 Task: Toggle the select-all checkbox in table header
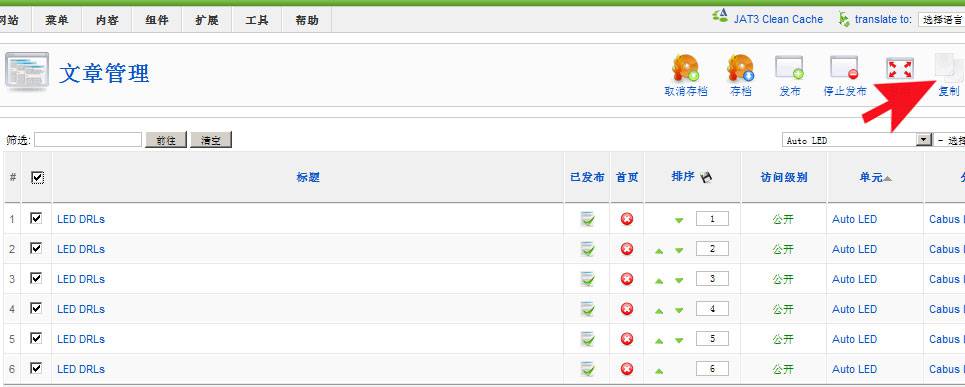(x=37, y=177)
